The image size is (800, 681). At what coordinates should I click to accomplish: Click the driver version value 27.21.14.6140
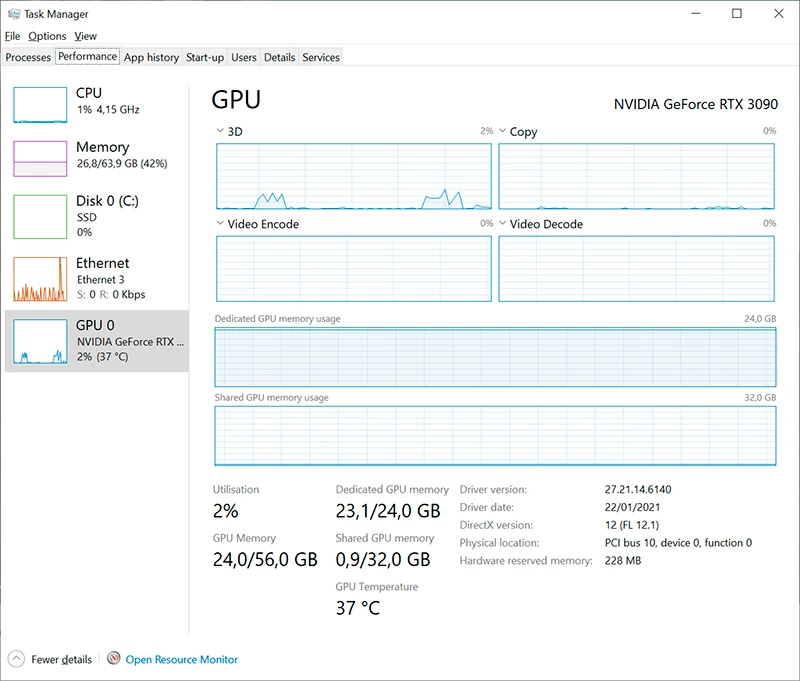tap(638, 490)
